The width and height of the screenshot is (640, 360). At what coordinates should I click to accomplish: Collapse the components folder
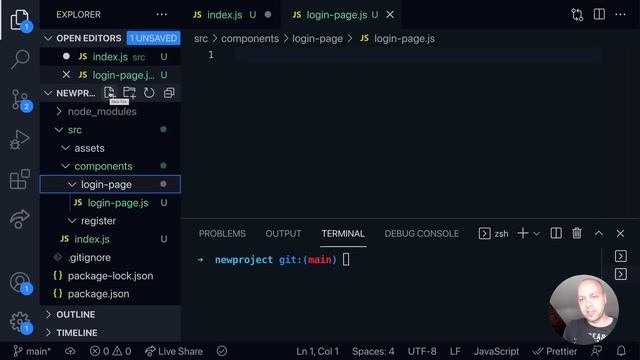click(103, 166)
